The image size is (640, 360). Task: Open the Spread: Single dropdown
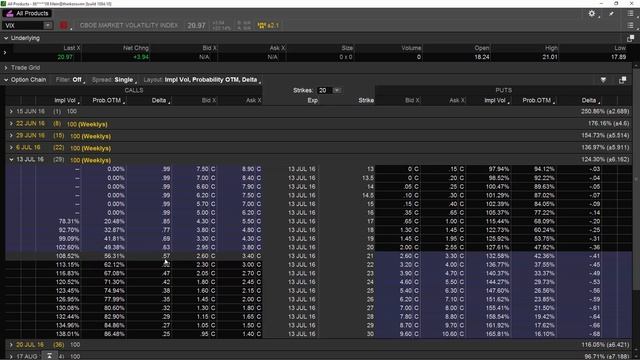click(x=113, y=80)
